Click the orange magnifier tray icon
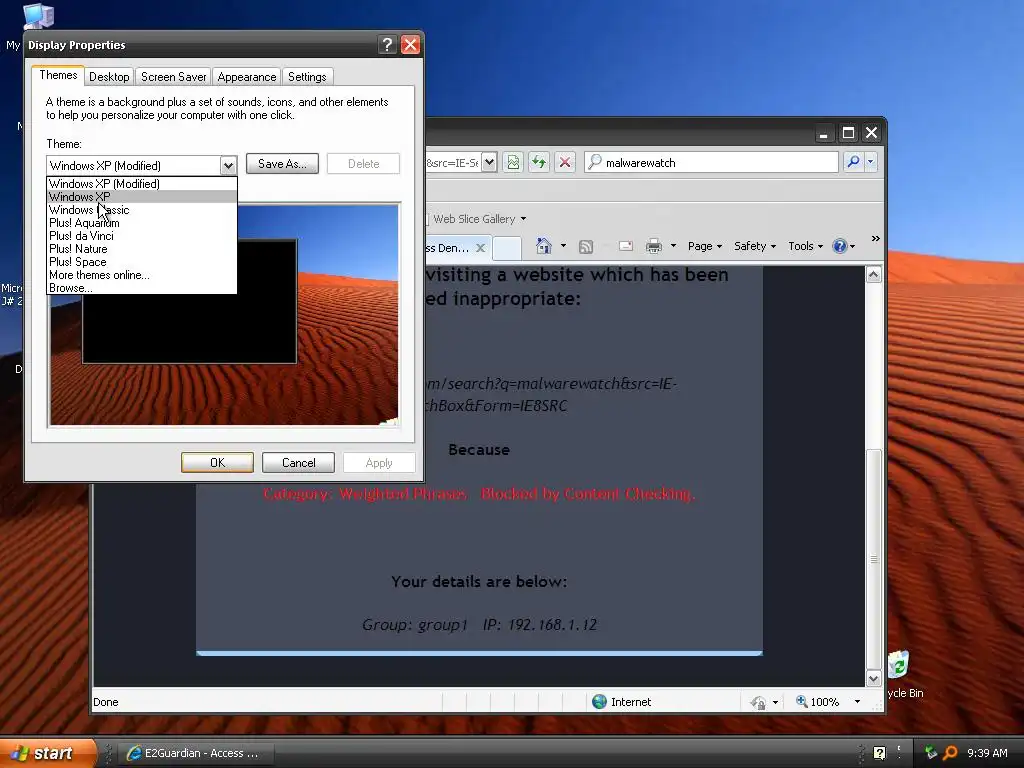This screenshot has height=768, width=1024. pos(950,753)
